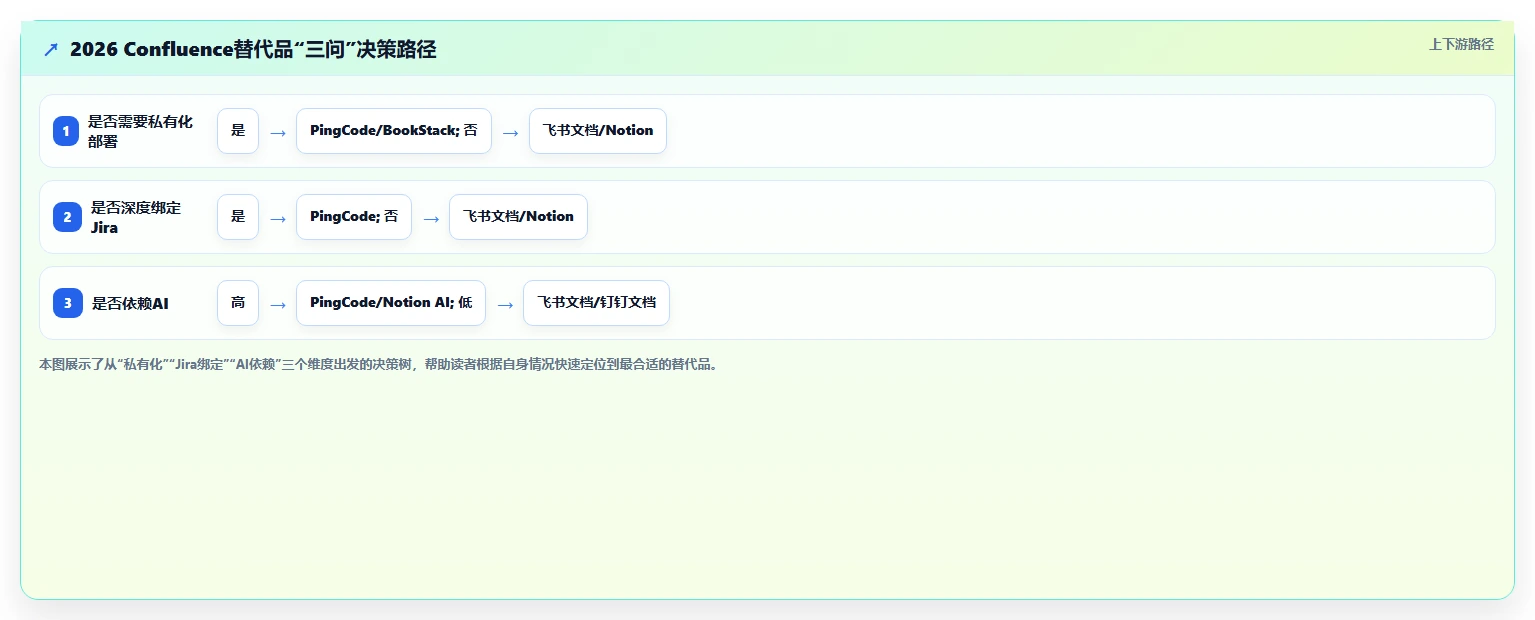
Task: Click the 是 chip in the Jira row
Action: pyautogui.click(x=238, y=217)
